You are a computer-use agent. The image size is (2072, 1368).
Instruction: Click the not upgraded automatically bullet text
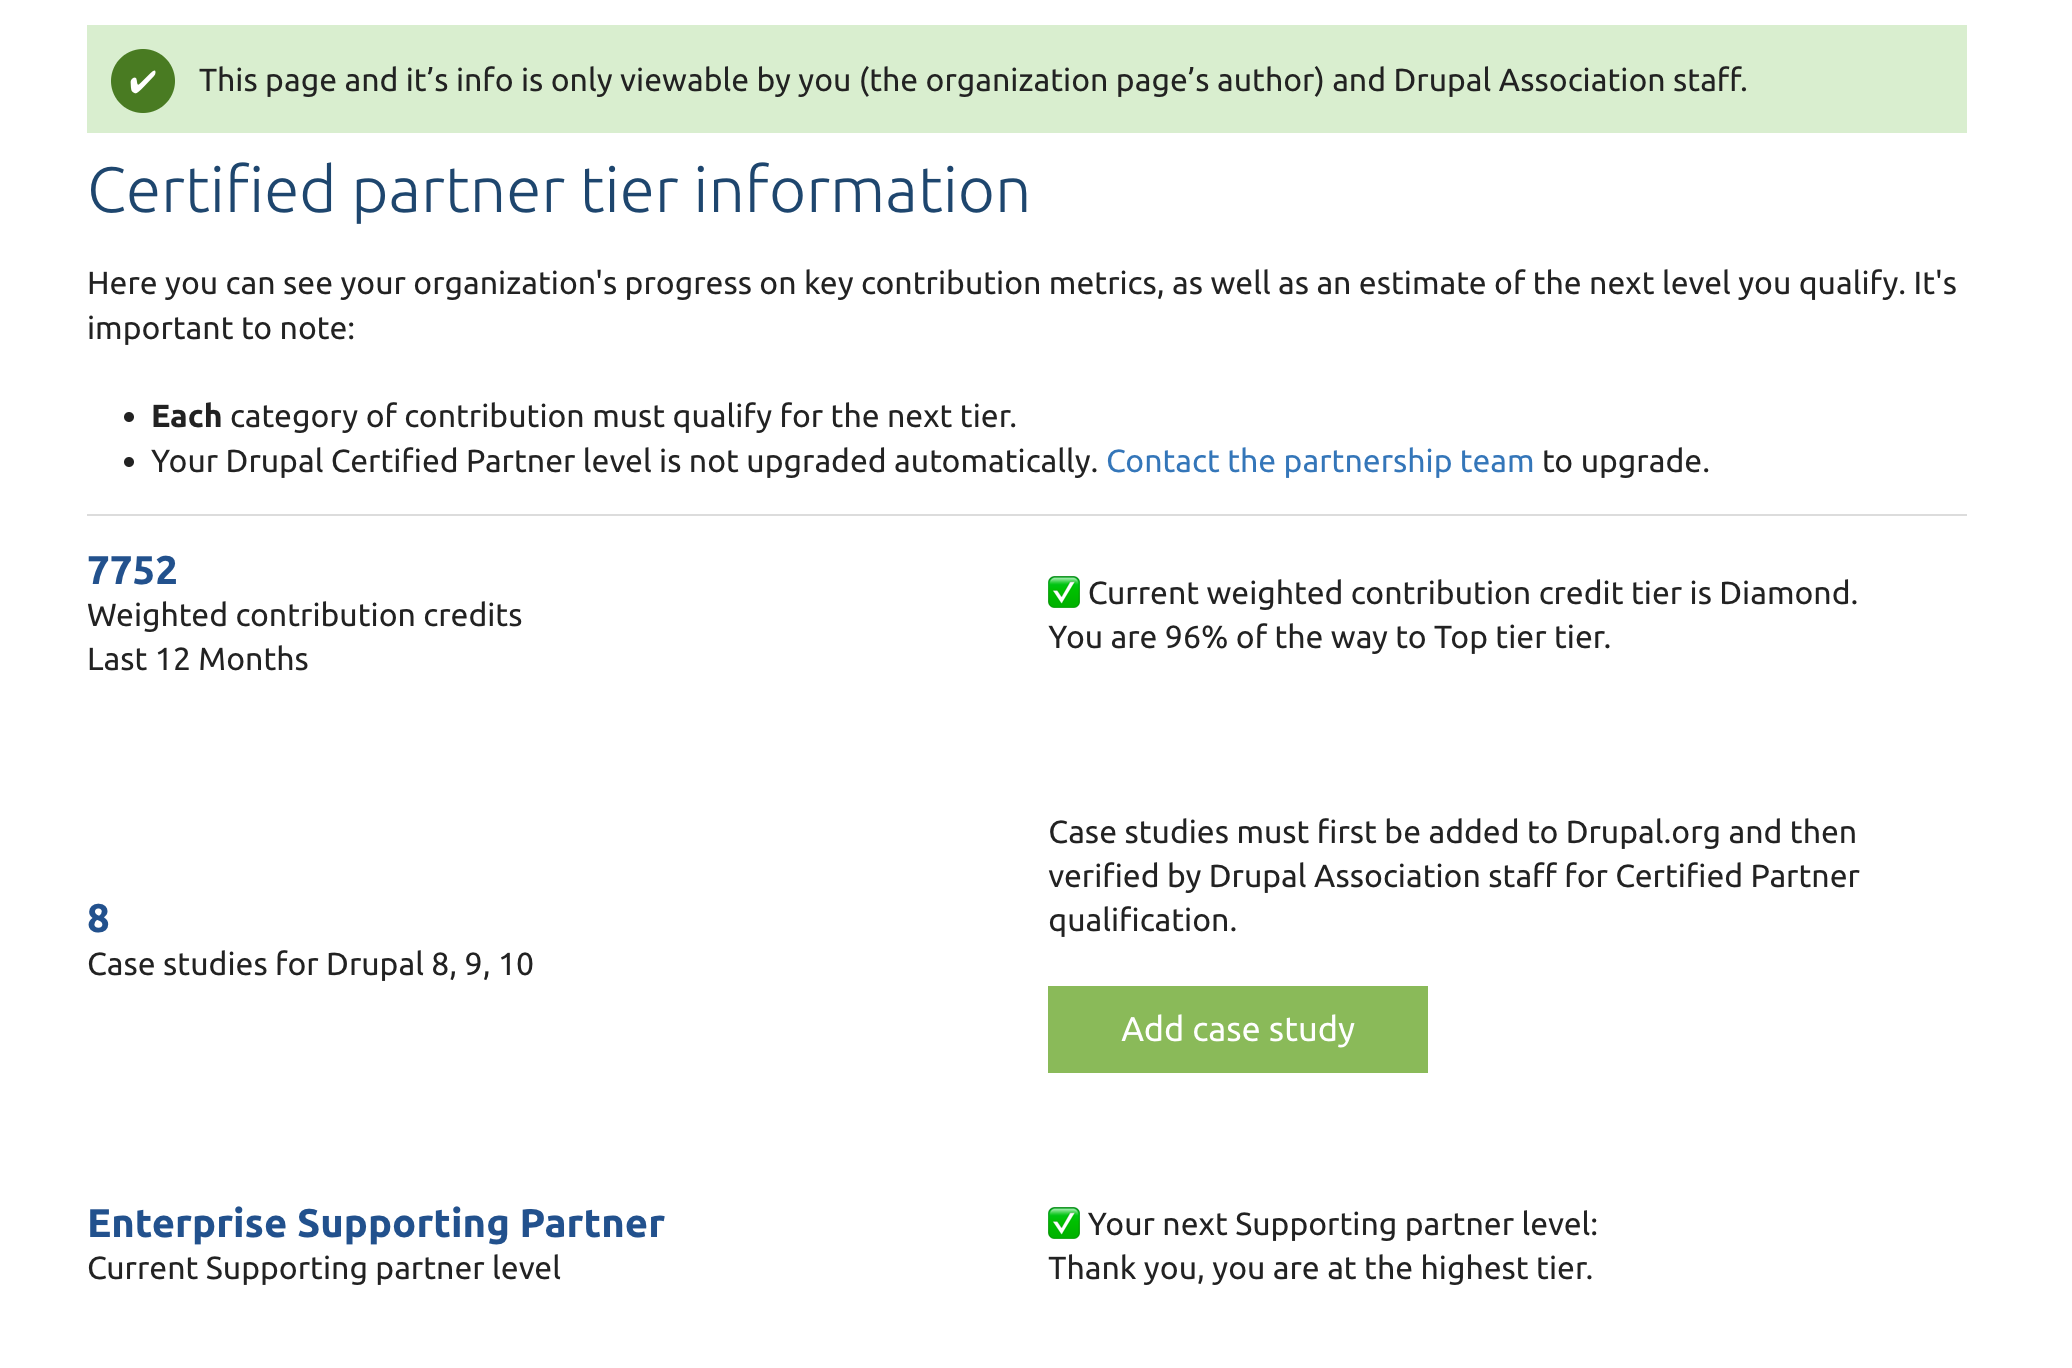click(625, 461)
